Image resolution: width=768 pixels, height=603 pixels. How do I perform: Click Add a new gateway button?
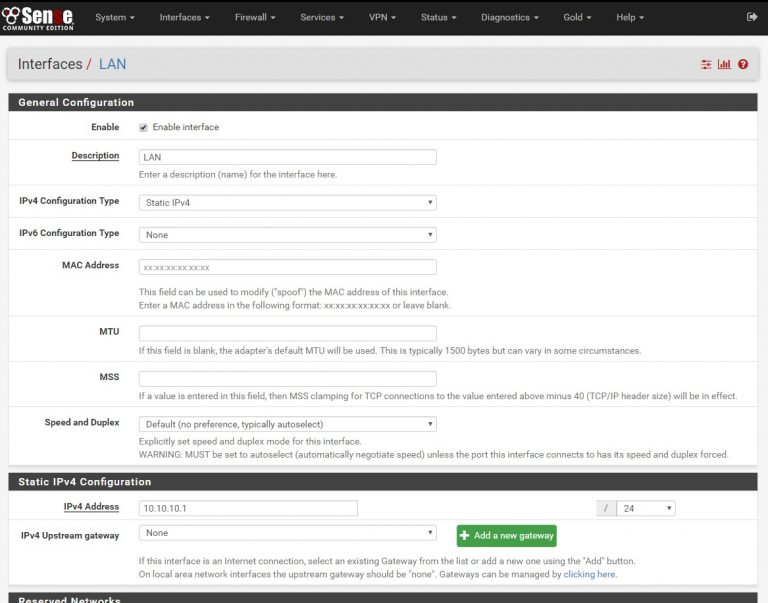pyautogui.click(x=506, y=536)
